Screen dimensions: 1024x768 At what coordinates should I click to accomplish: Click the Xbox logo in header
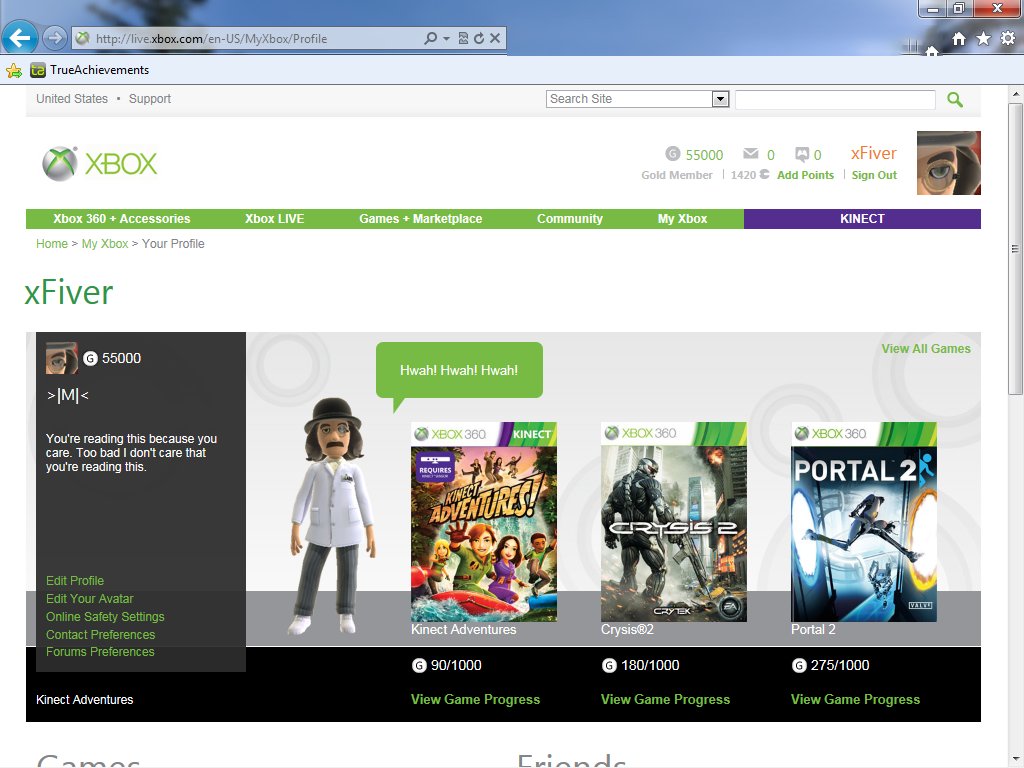[x=100, y=163]
